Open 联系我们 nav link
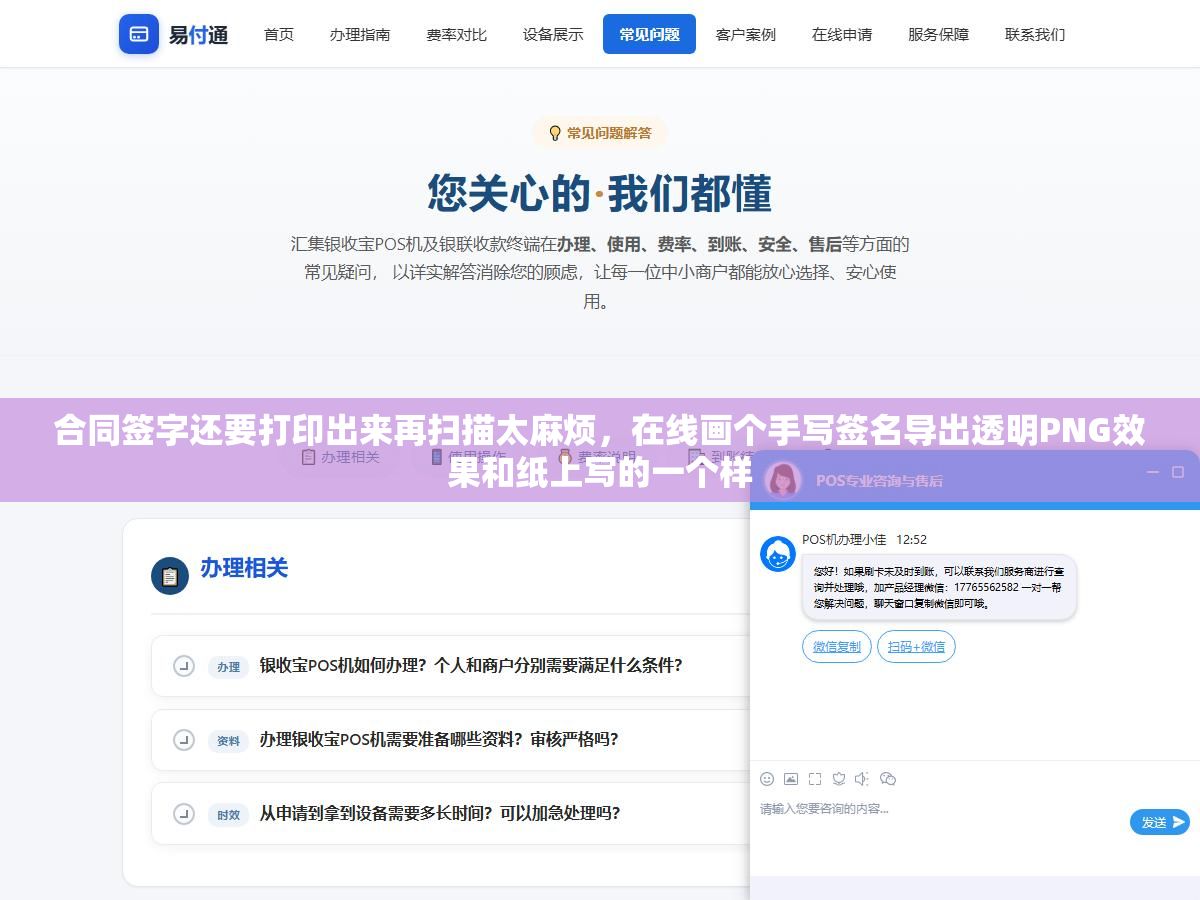This screenshot has width=1200, height=900. pyautogui.click(x=1035, y=34)
